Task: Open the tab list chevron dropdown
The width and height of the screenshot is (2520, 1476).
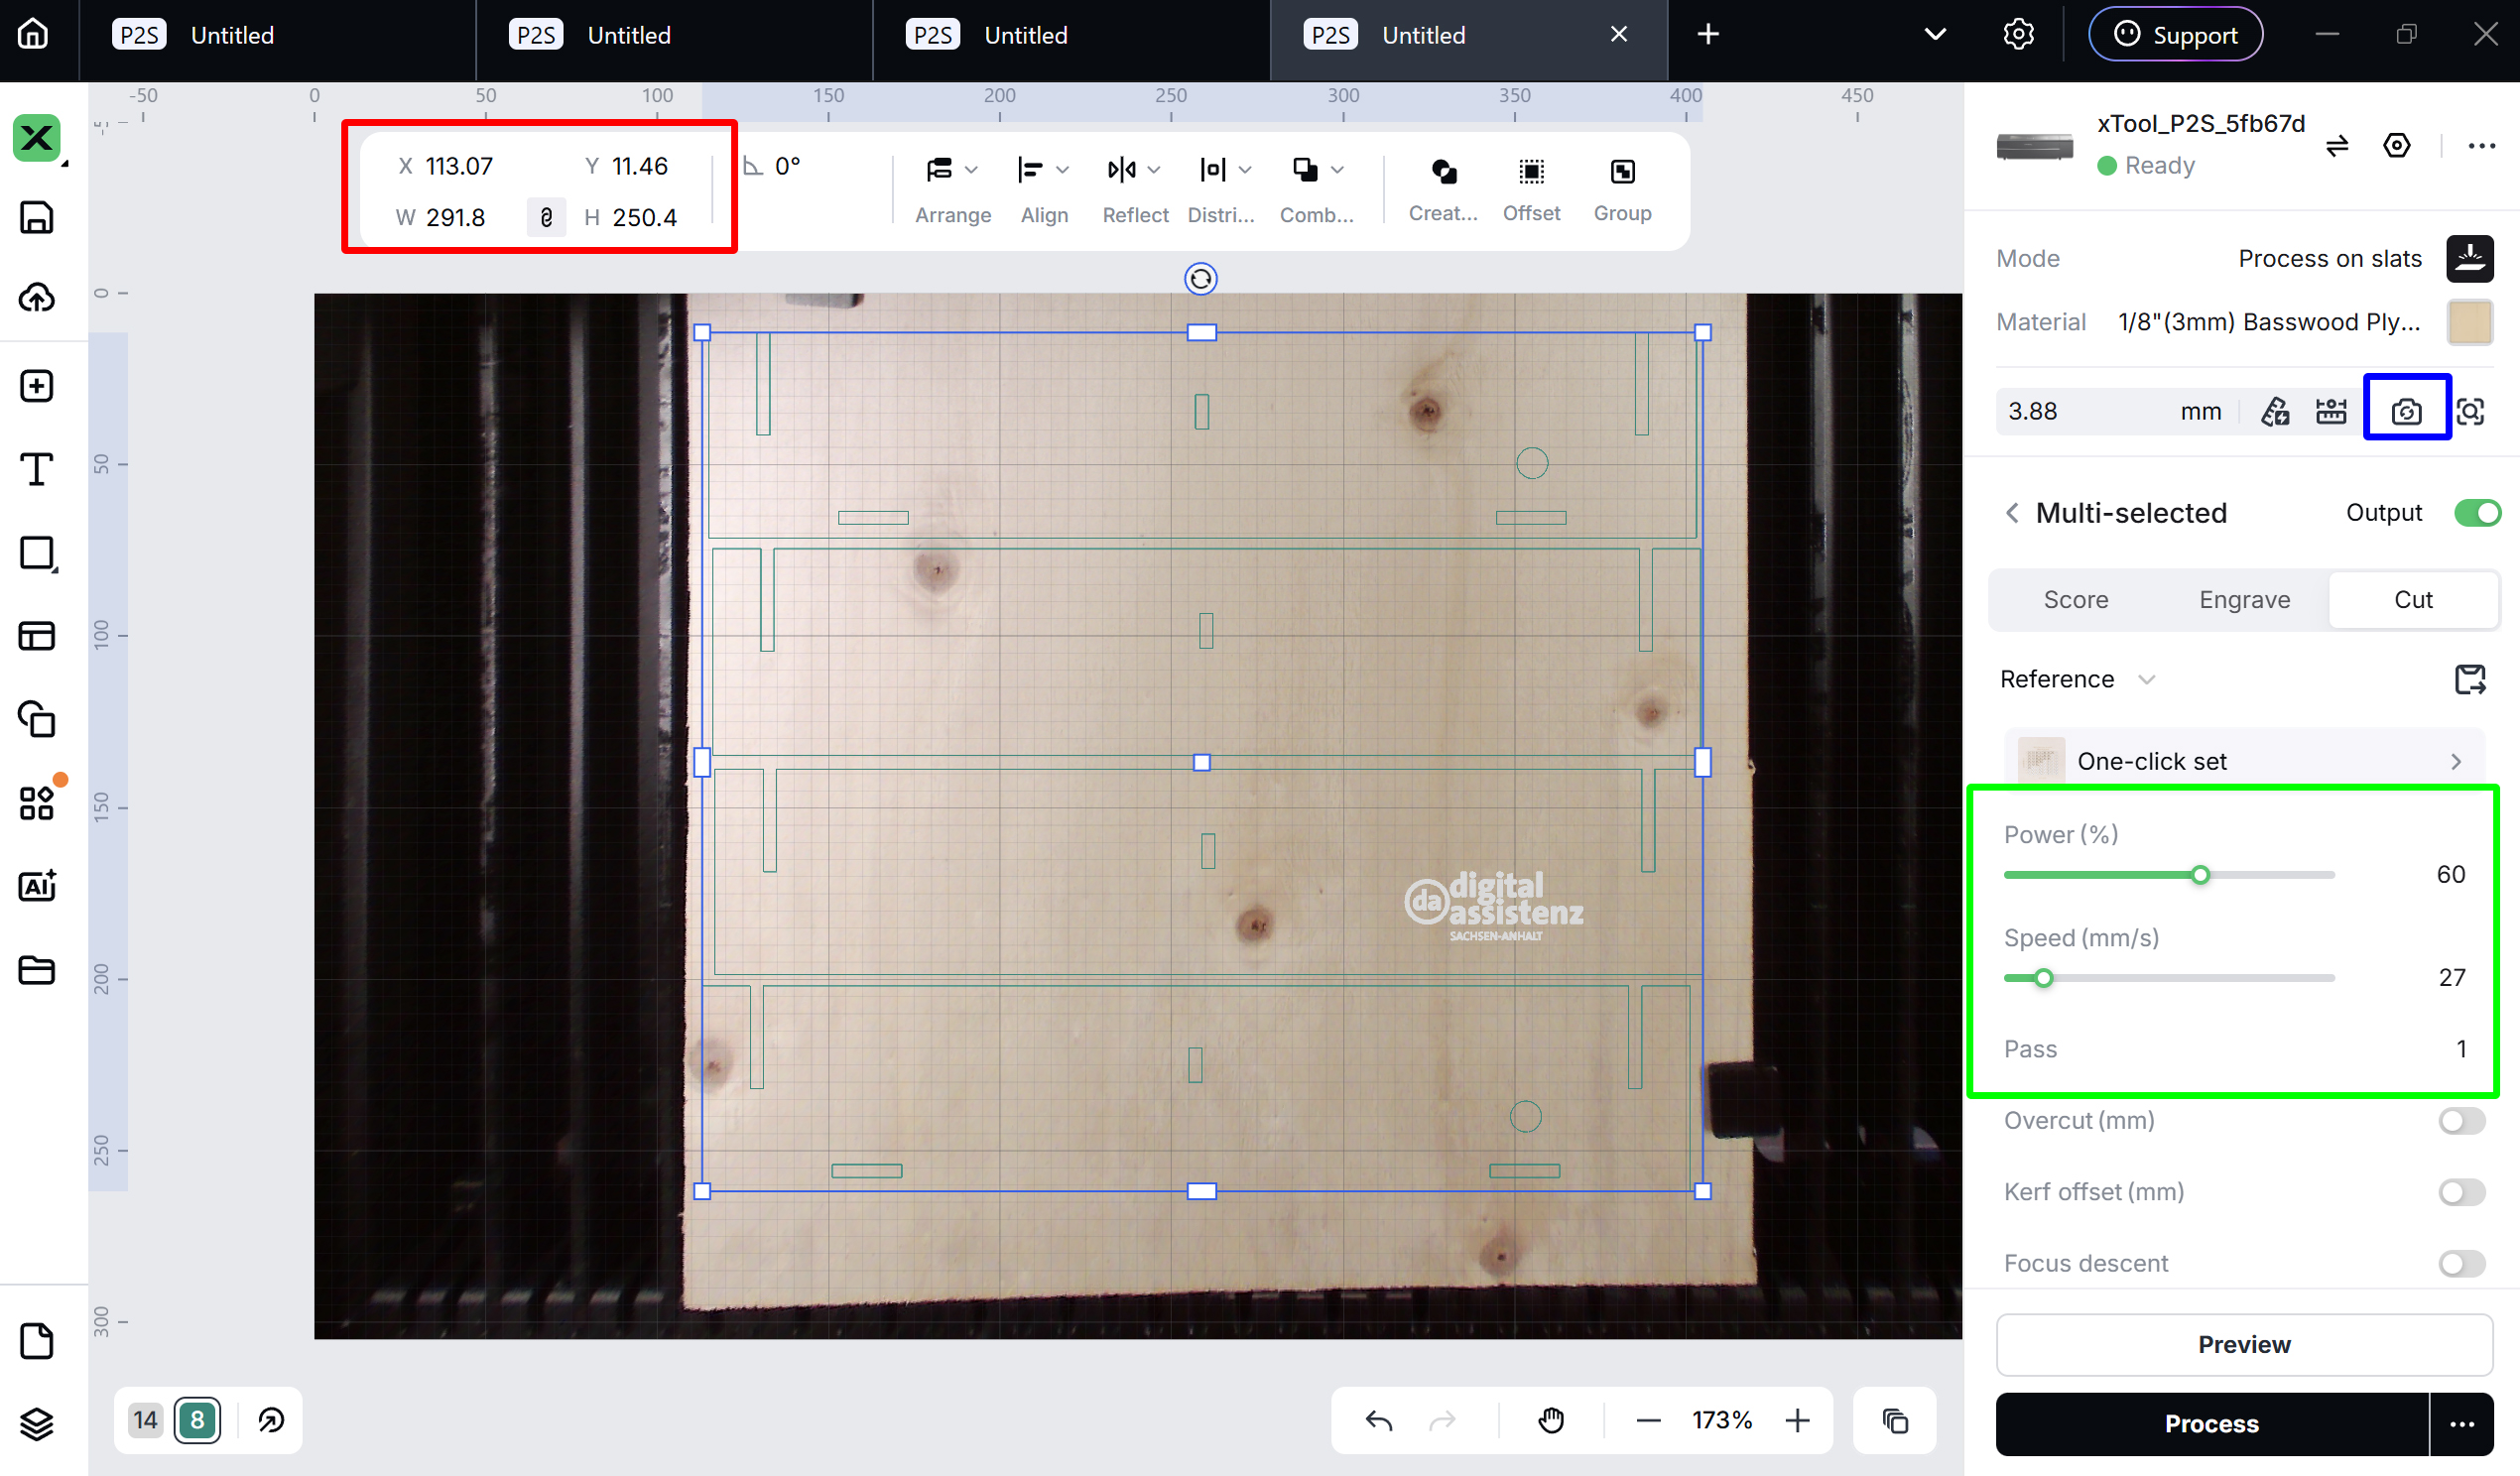Action: point(1935,34)
